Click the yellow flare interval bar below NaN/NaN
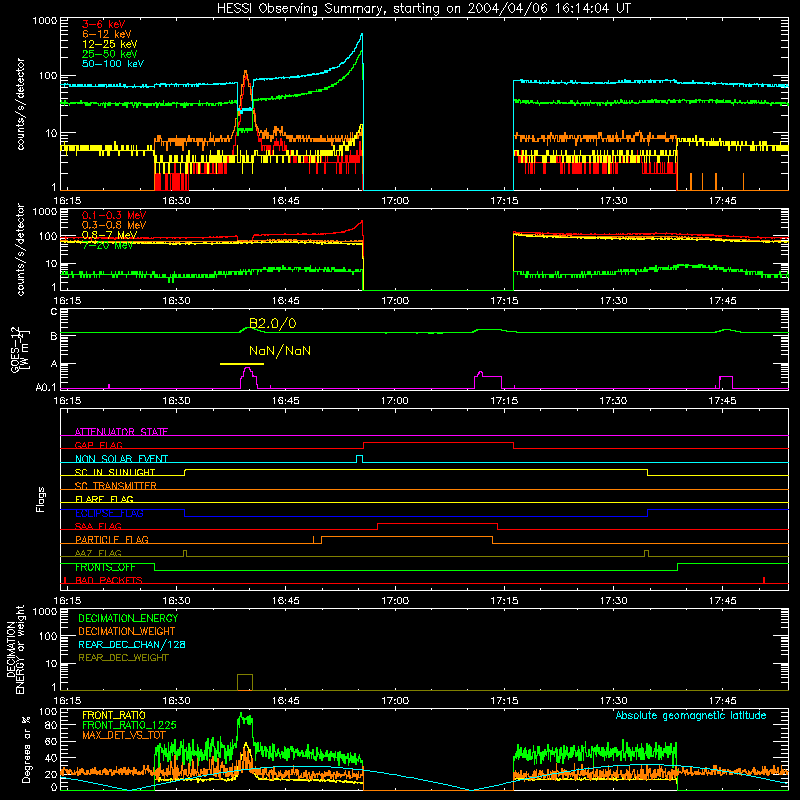This screenshot has width=800, height=800. (x=242, y=364)
